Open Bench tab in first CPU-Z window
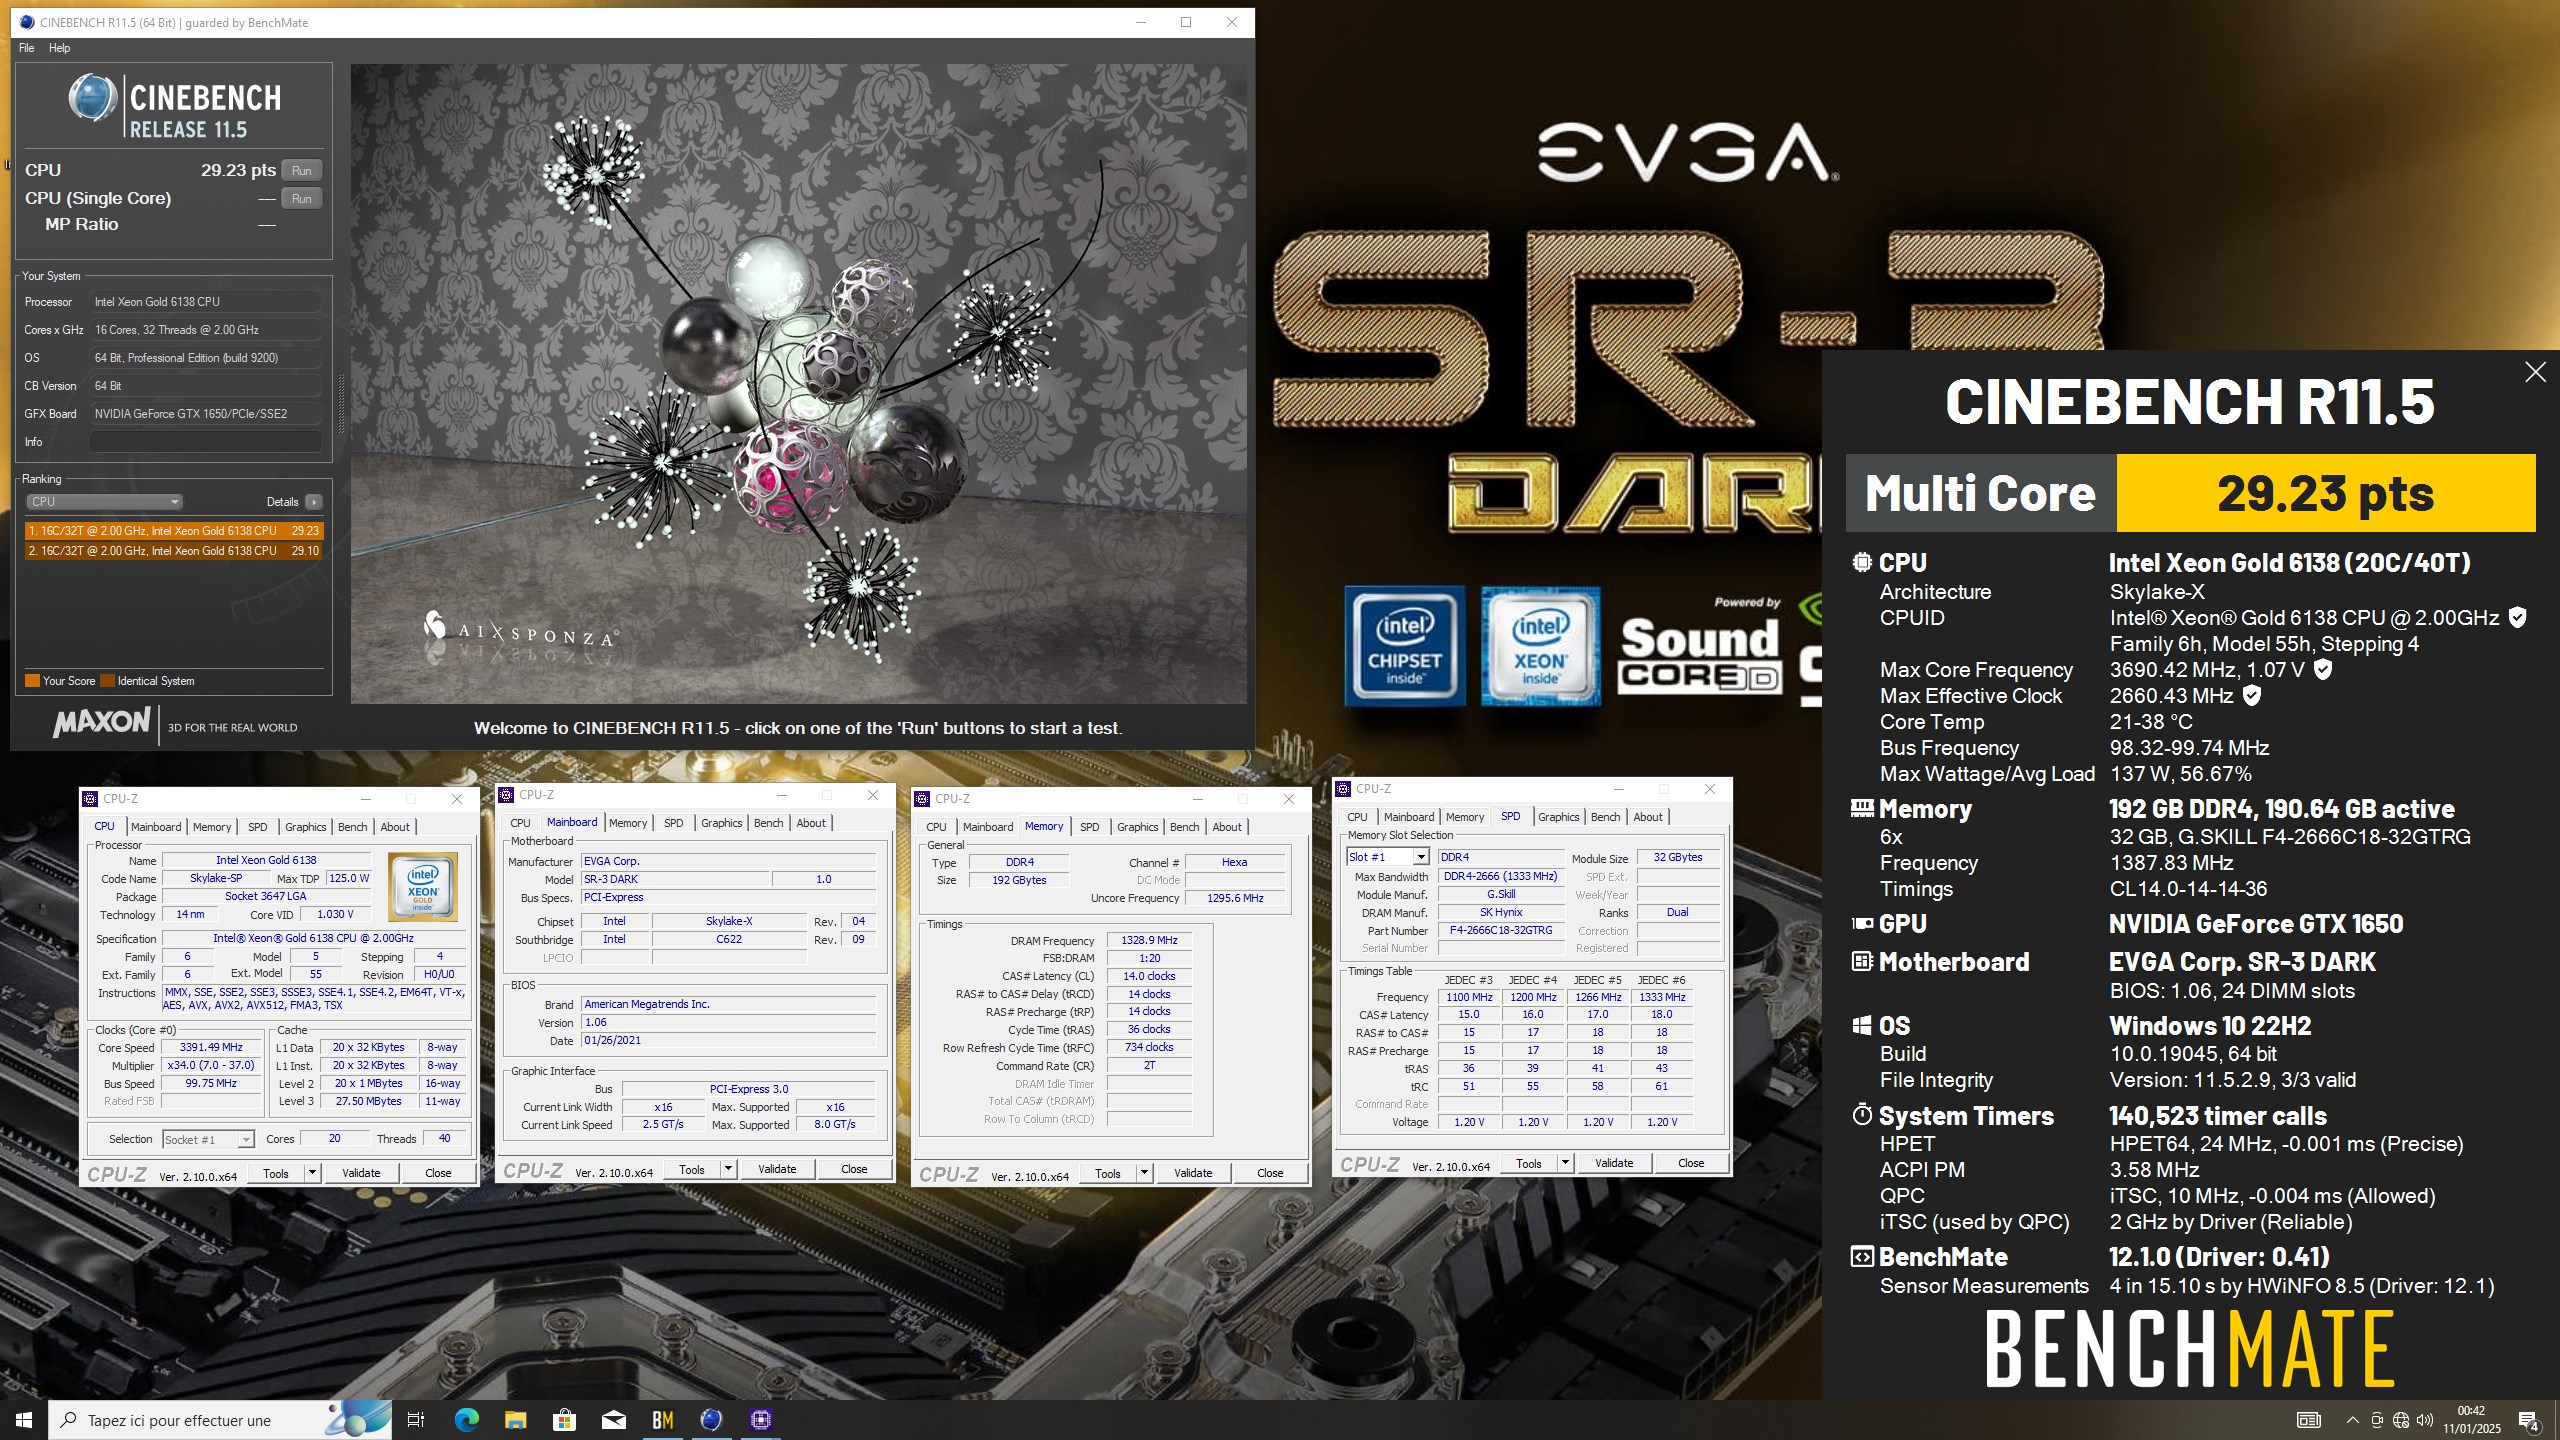 pos(352,827)
